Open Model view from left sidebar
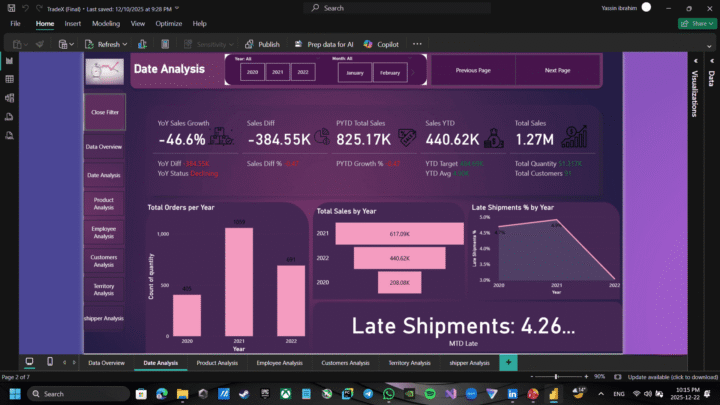Viewport: 720px width, 405px height. [x=9, y=97]
